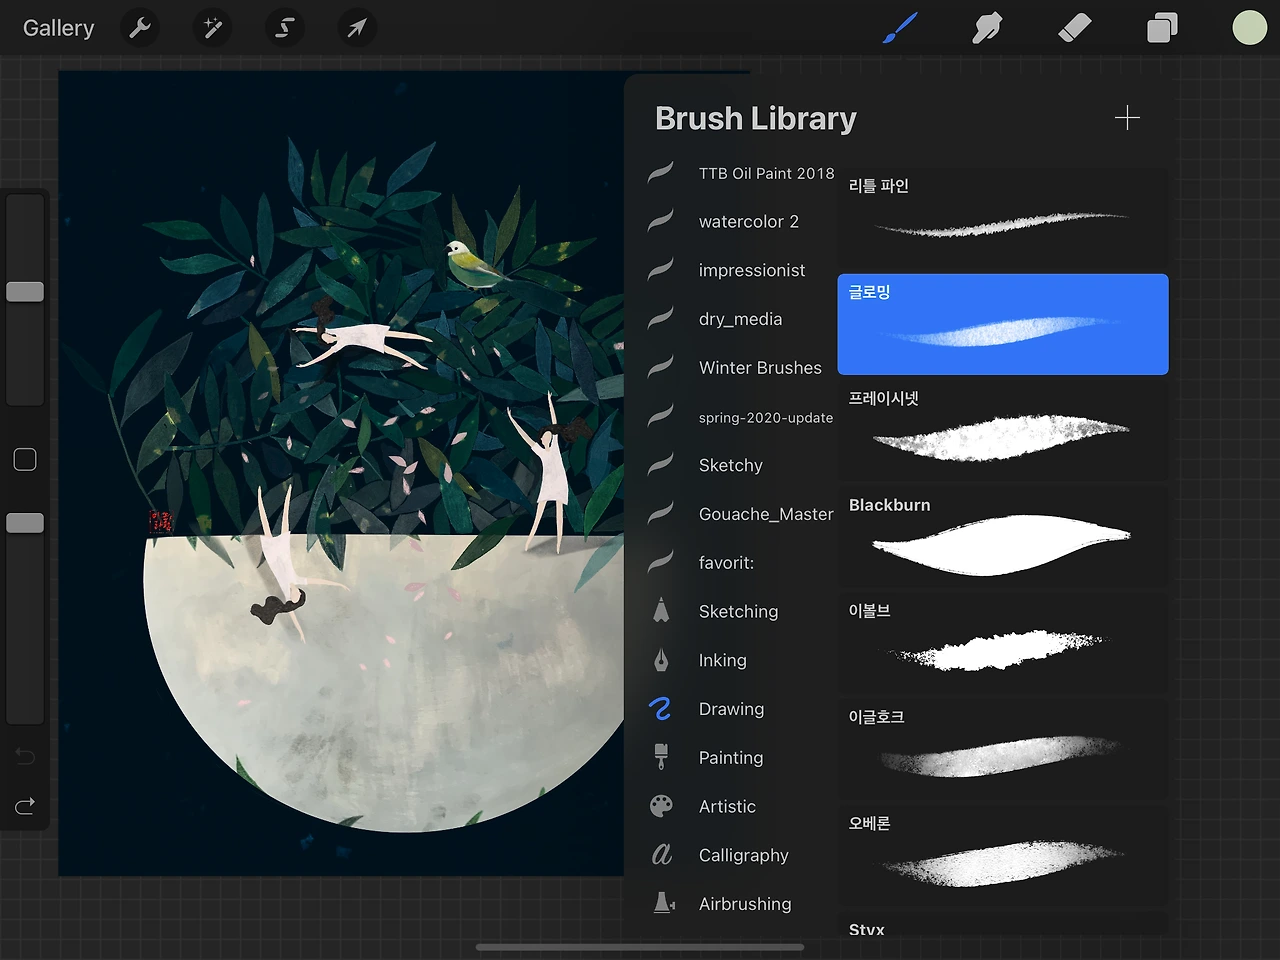
Task: Choose the 이볼브 brush
Action: pyautogui.click(x=1003, y=643)
